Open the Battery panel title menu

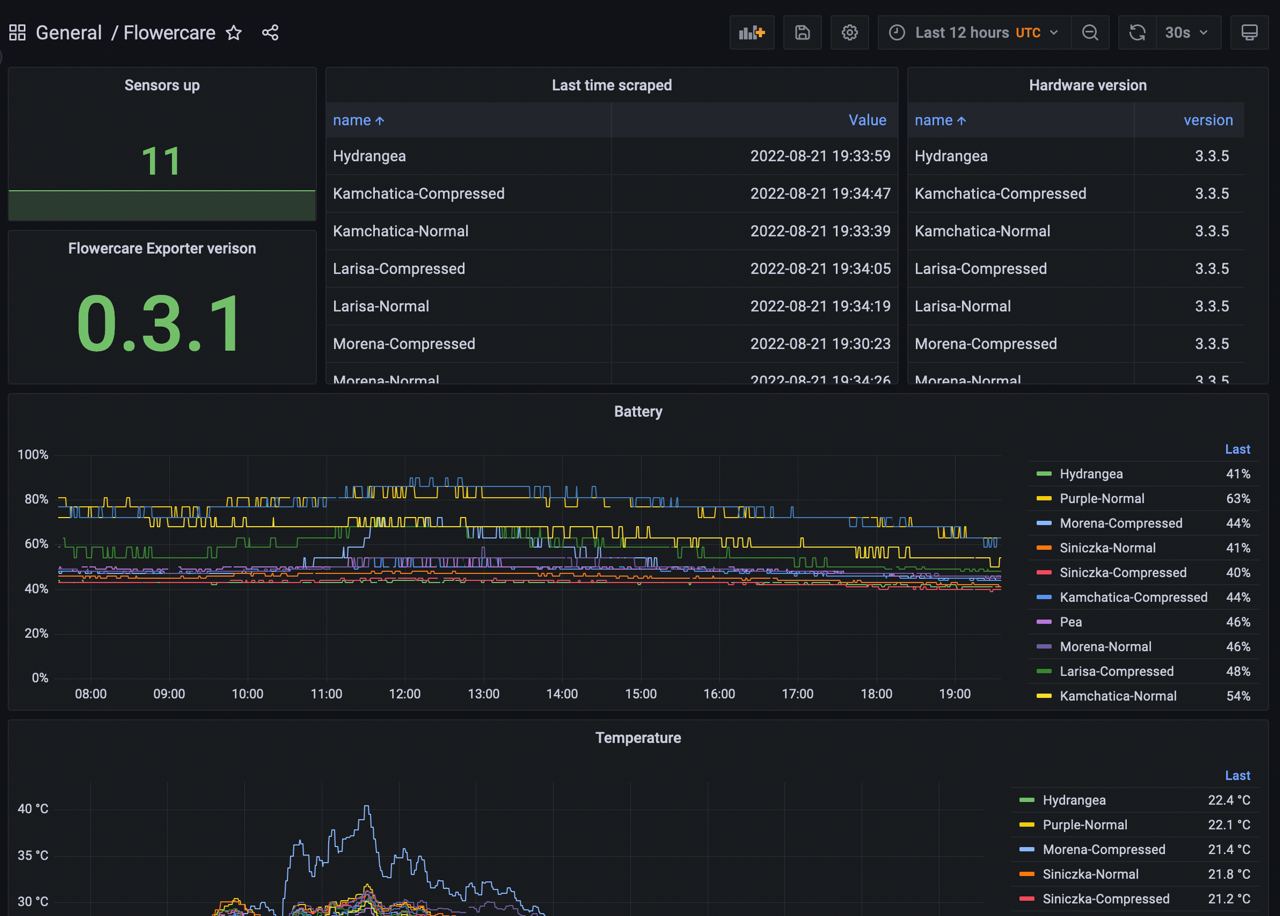(x=638, y=412)
